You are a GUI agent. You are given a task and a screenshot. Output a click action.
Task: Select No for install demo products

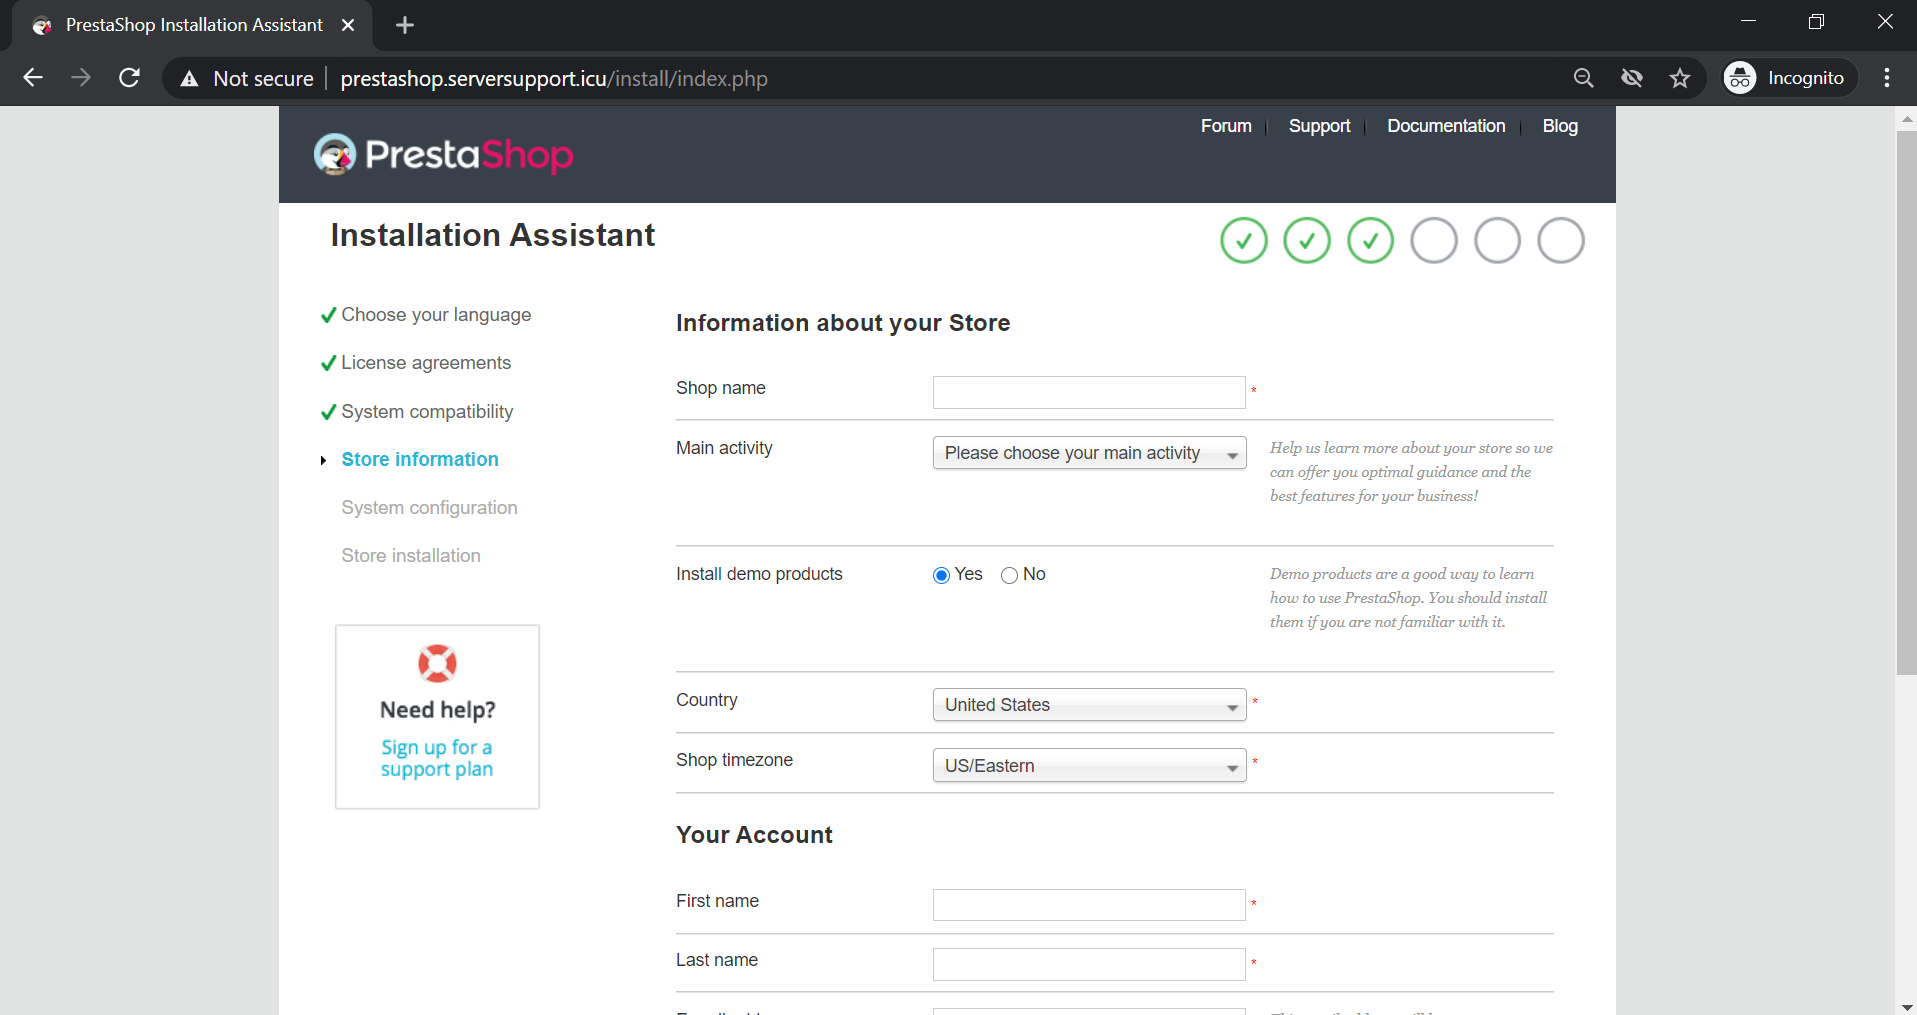click(x=1009, y=575)
